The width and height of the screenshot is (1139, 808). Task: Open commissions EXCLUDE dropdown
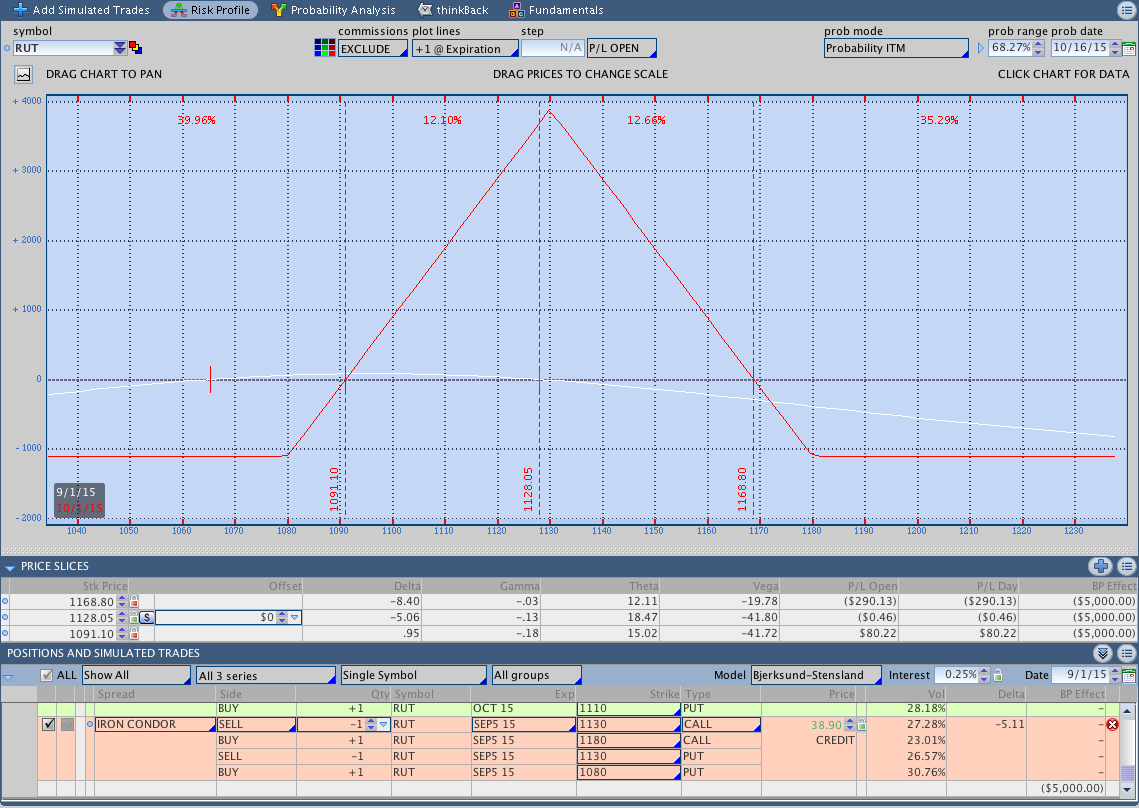pyautogui.click(x=373, y=49)
